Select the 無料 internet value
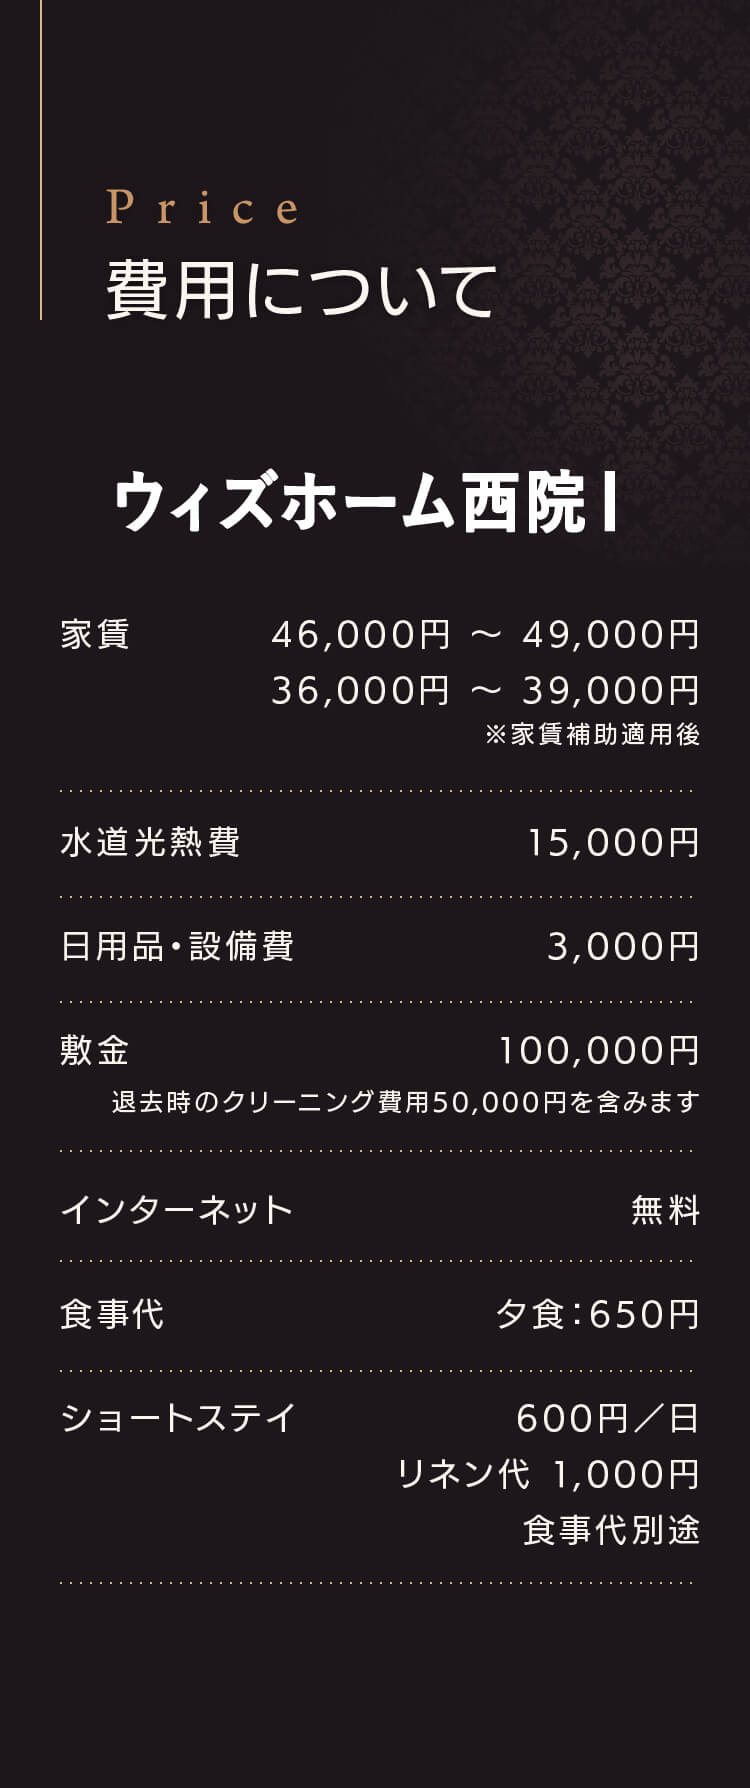 coord(665,1211)
